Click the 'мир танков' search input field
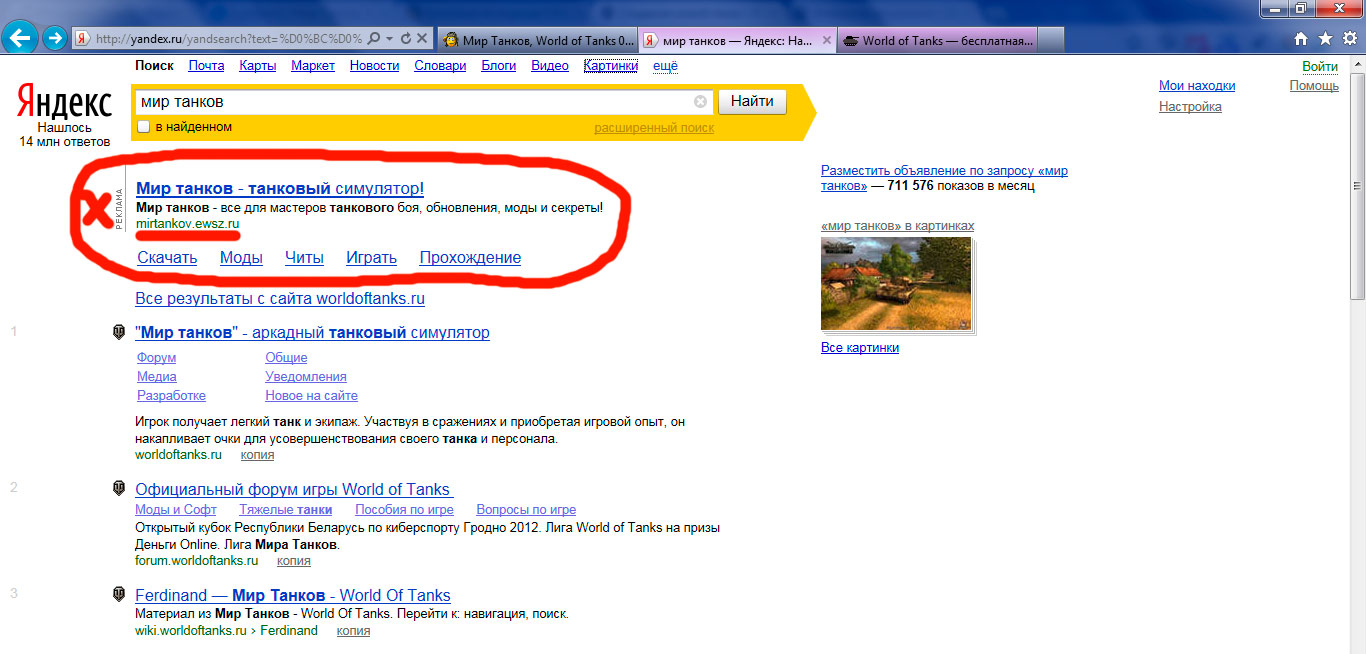1366x654 pixels. click(410, 102)
